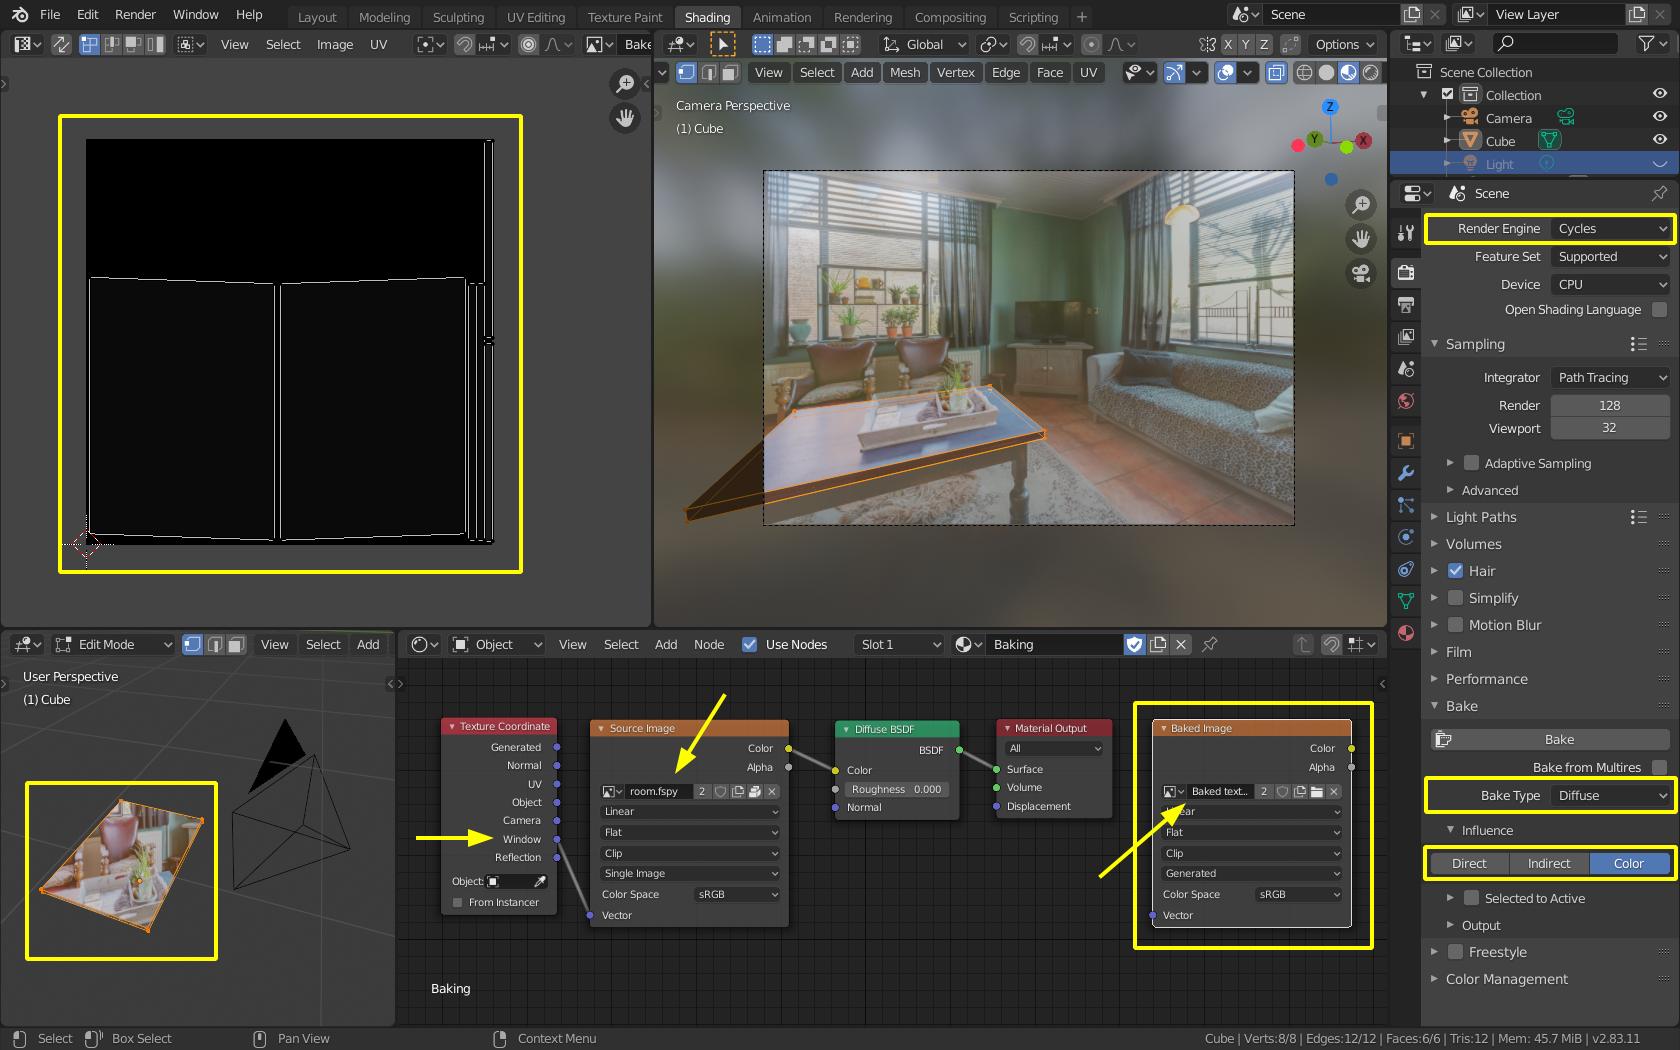The image size is (1680, 1050).
Task: Open the Node menu in shader editor
Action: [709, 644]
